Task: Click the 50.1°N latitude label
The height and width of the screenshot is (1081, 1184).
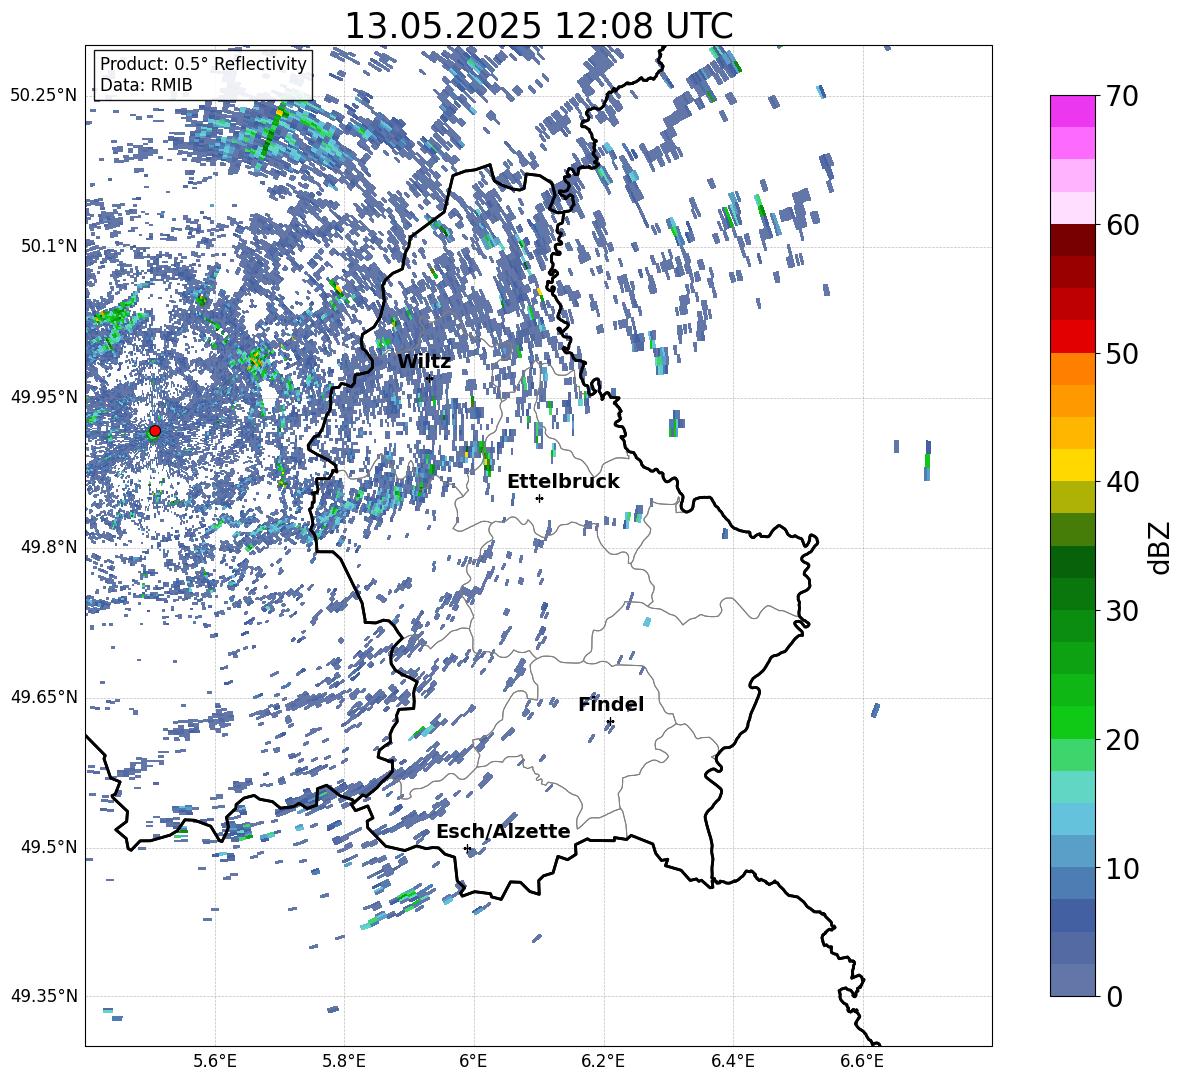Action: pos(49,246)
